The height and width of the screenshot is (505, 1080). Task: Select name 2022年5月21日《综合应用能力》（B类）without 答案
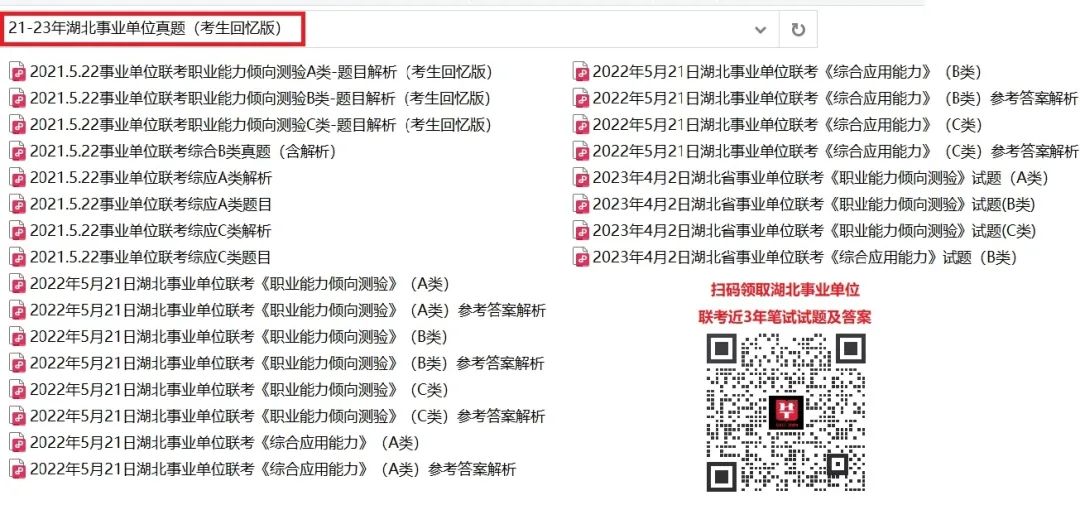coord(787,72)
